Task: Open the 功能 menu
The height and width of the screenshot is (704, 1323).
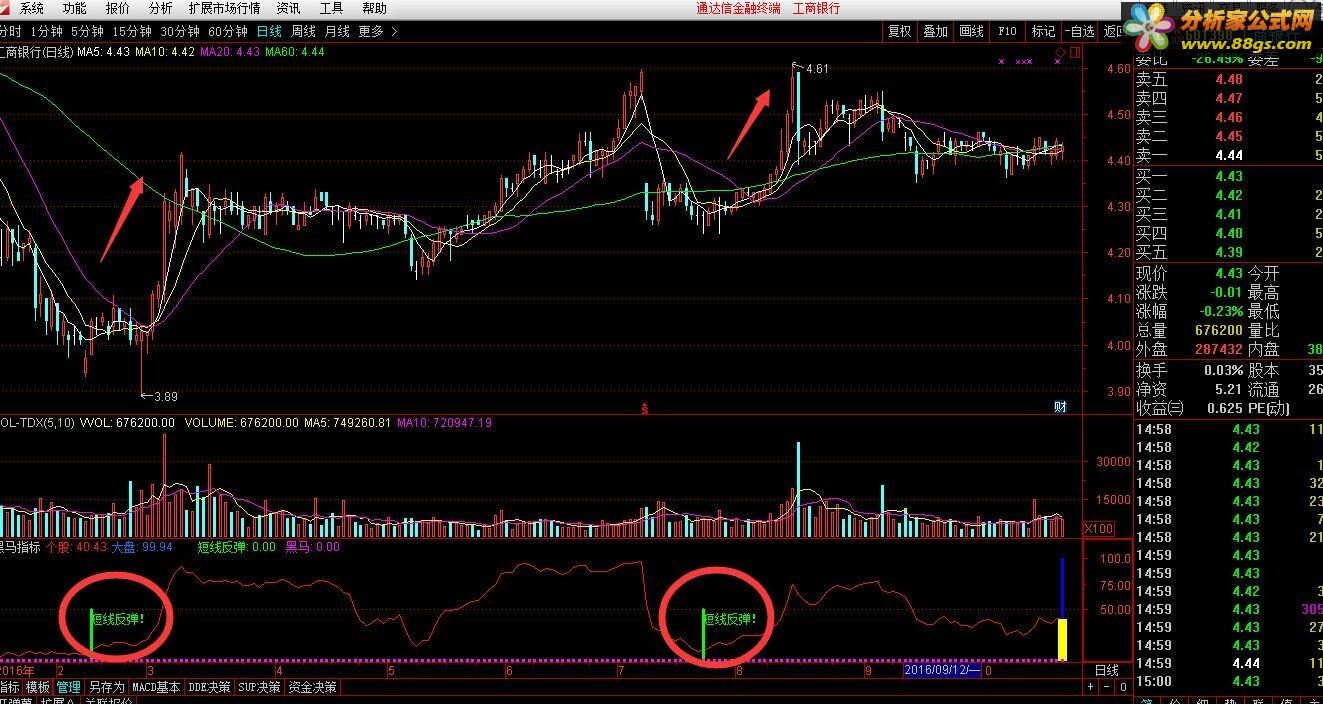Action: [x=75, y=8]
